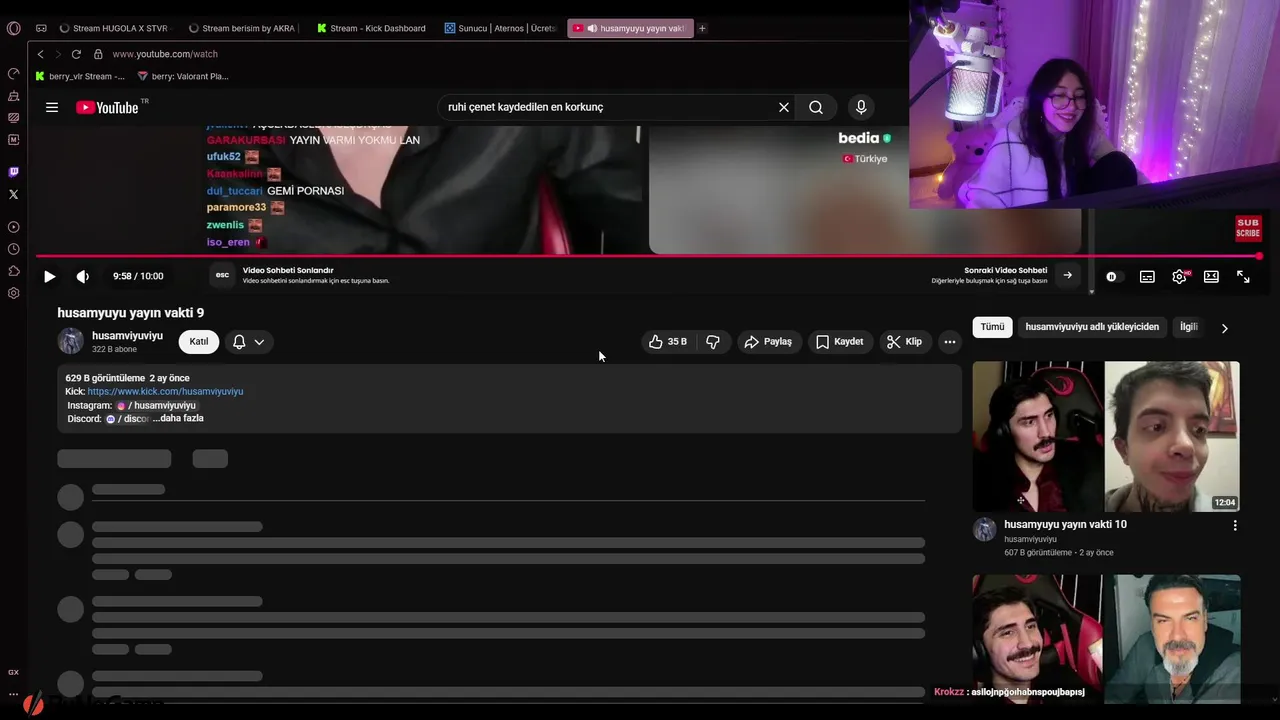The height and width of the screenshot is (720, 1280).
Task: Click the SUBSCRIBE overlay on the video
Action: click(1248, 229)
